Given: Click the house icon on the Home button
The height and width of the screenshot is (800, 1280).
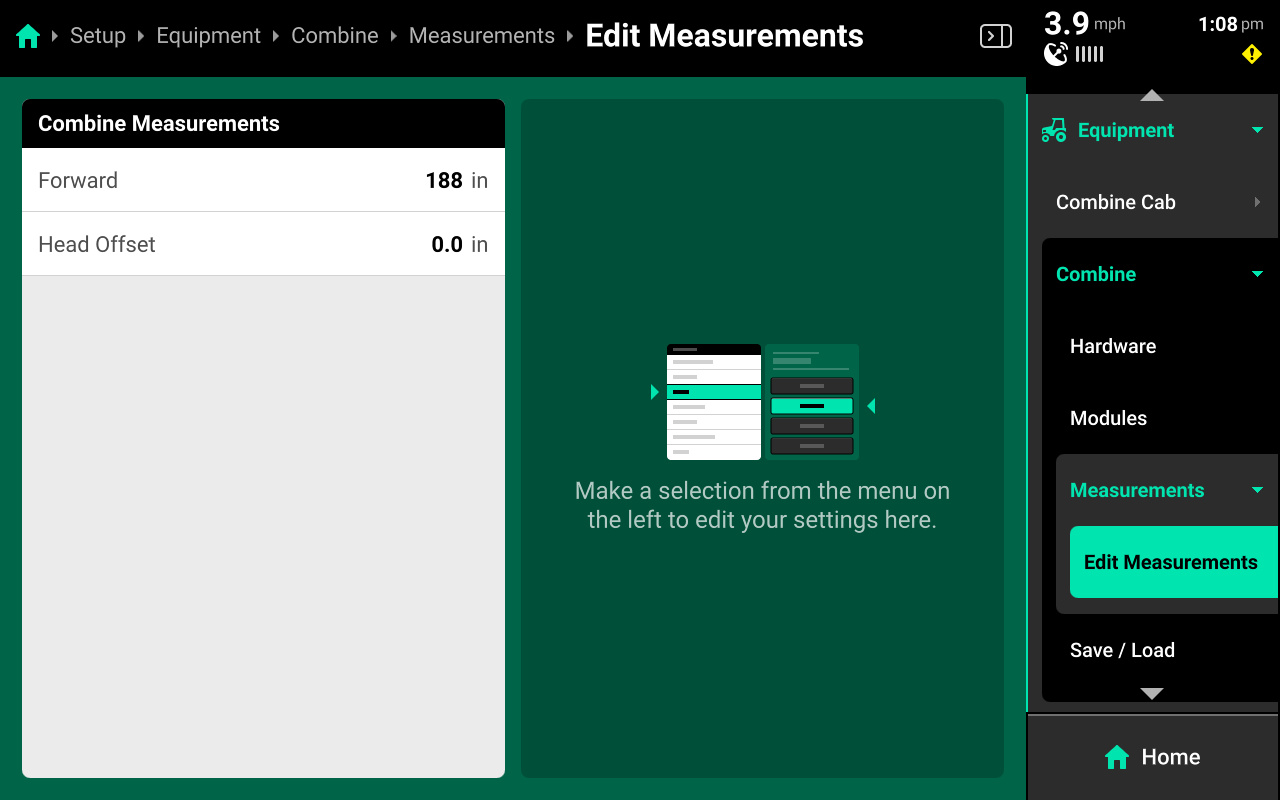Looking at the screenshot, I should [x=1117, y=758].
